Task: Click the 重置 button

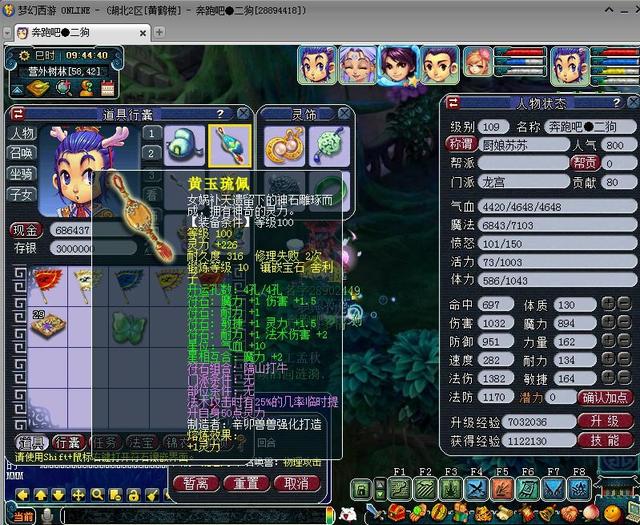Action: pyautogui.click(x=247, y=484)
